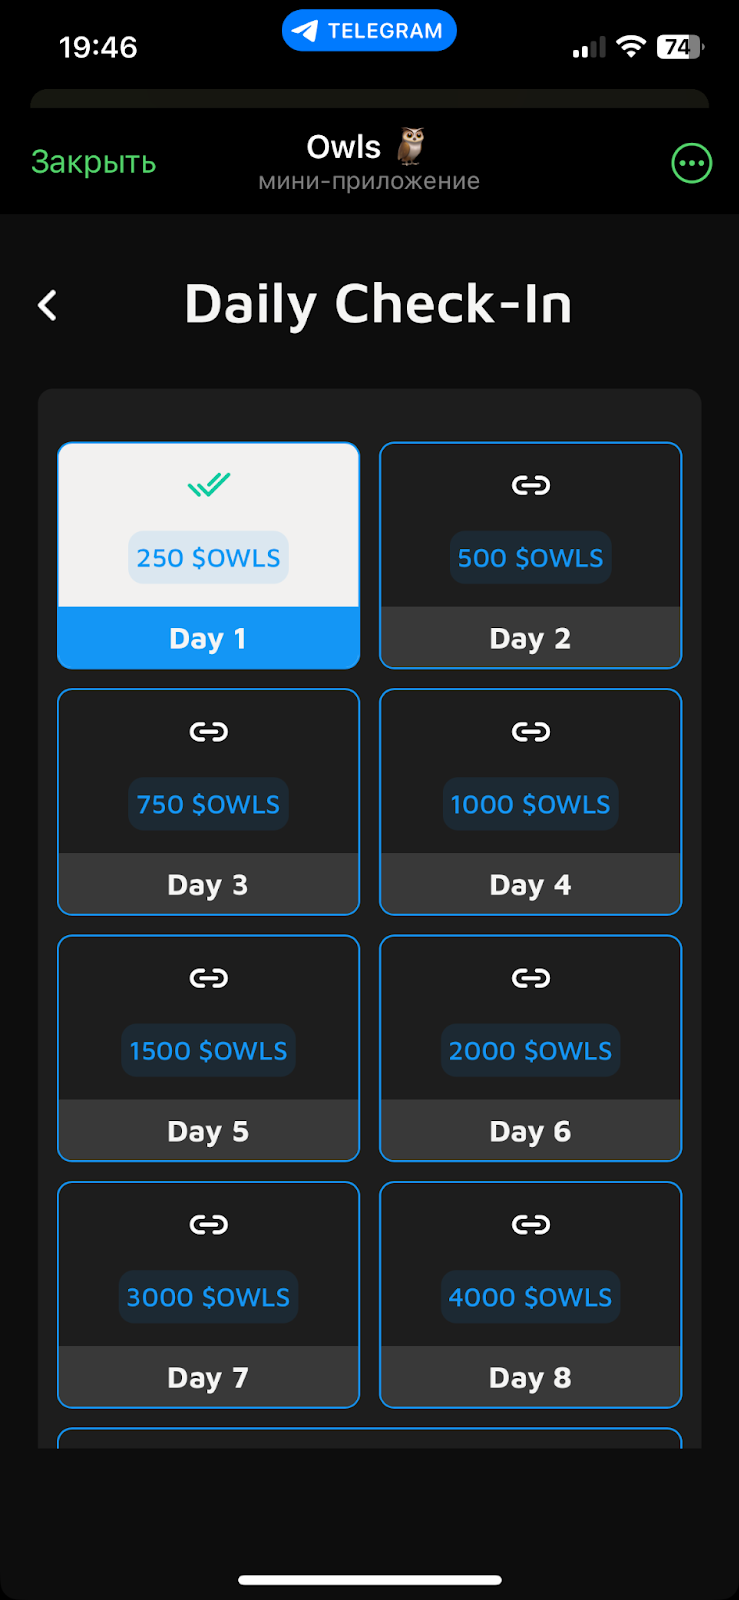This screenshot has width=739, height=1600.
Task: Tap the link icon on Day 7
Action: coord(209,1225)
